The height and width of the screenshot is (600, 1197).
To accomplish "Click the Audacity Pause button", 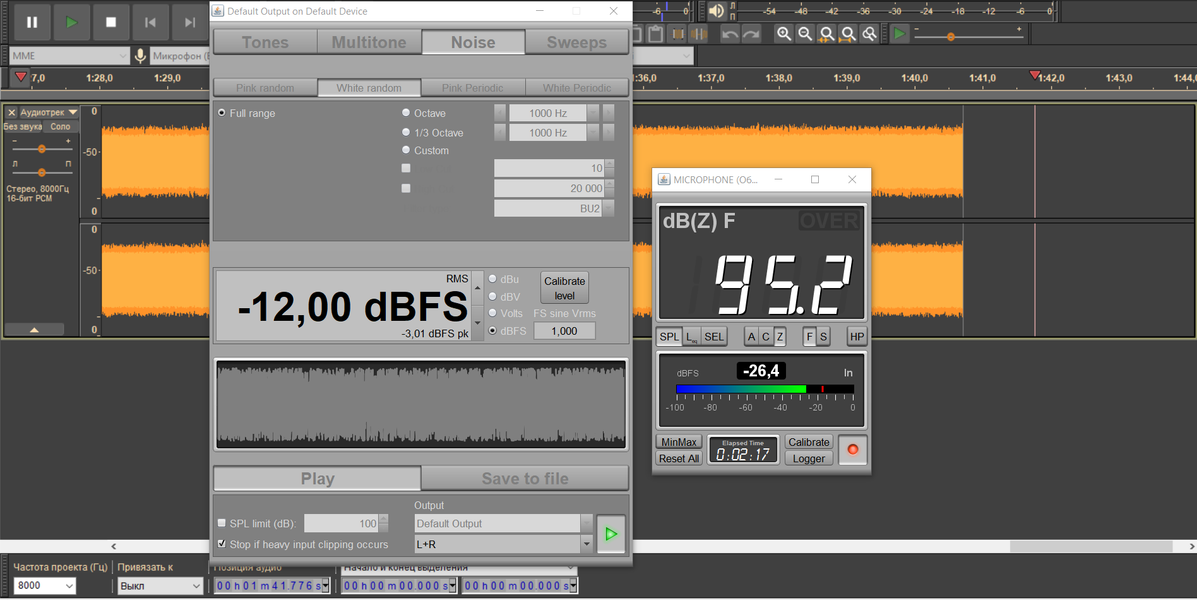I will click(32, 22).
